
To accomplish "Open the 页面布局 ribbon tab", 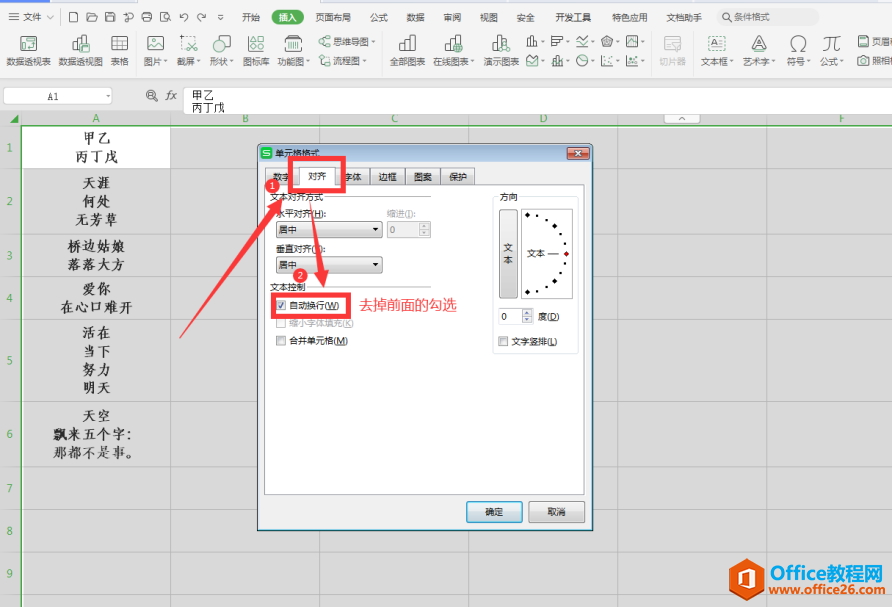I will tap(333, 18).
